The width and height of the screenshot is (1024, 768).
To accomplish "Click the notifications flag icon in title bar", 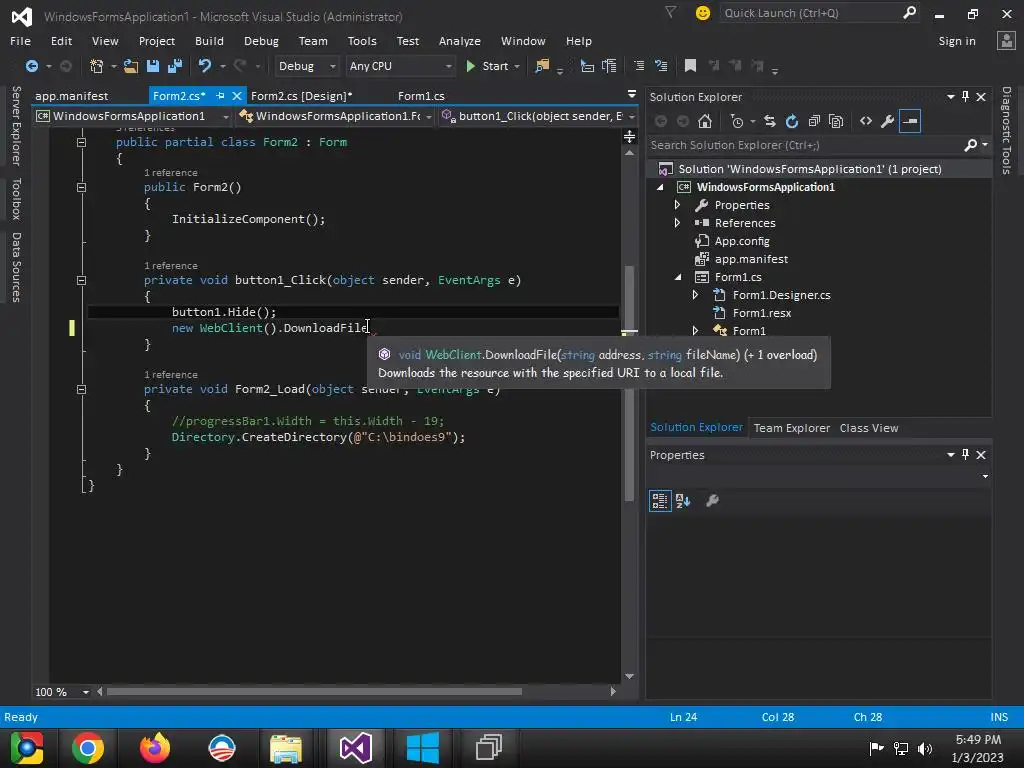I will (671, 12).
